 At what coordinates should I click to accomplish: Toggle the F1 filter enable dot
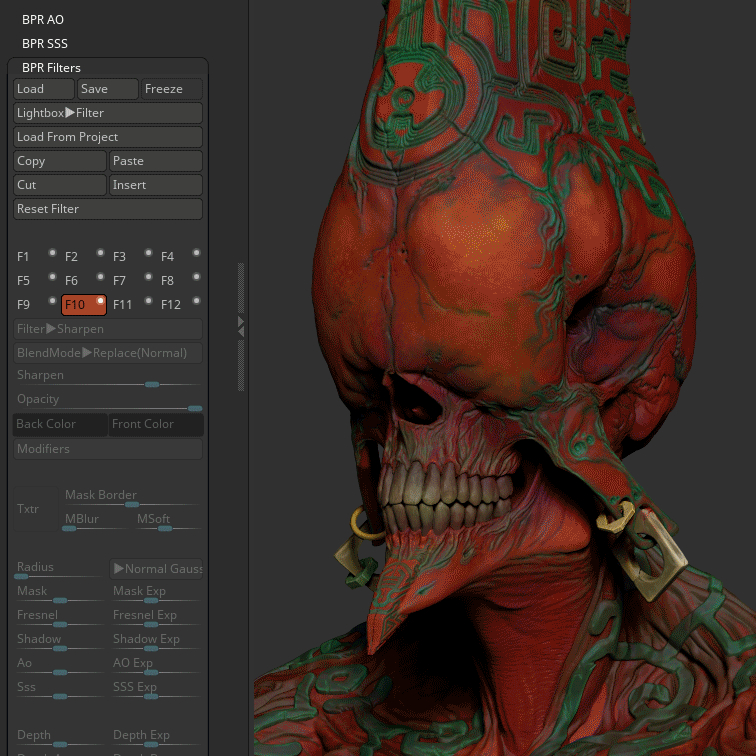click(52, 253)
